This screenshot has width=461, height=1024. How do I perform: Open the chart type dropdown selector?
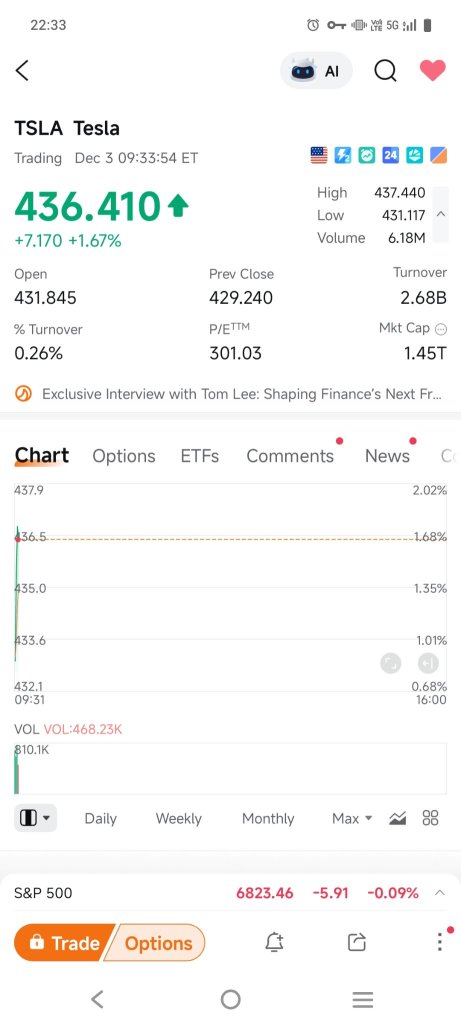coord(35,818)
